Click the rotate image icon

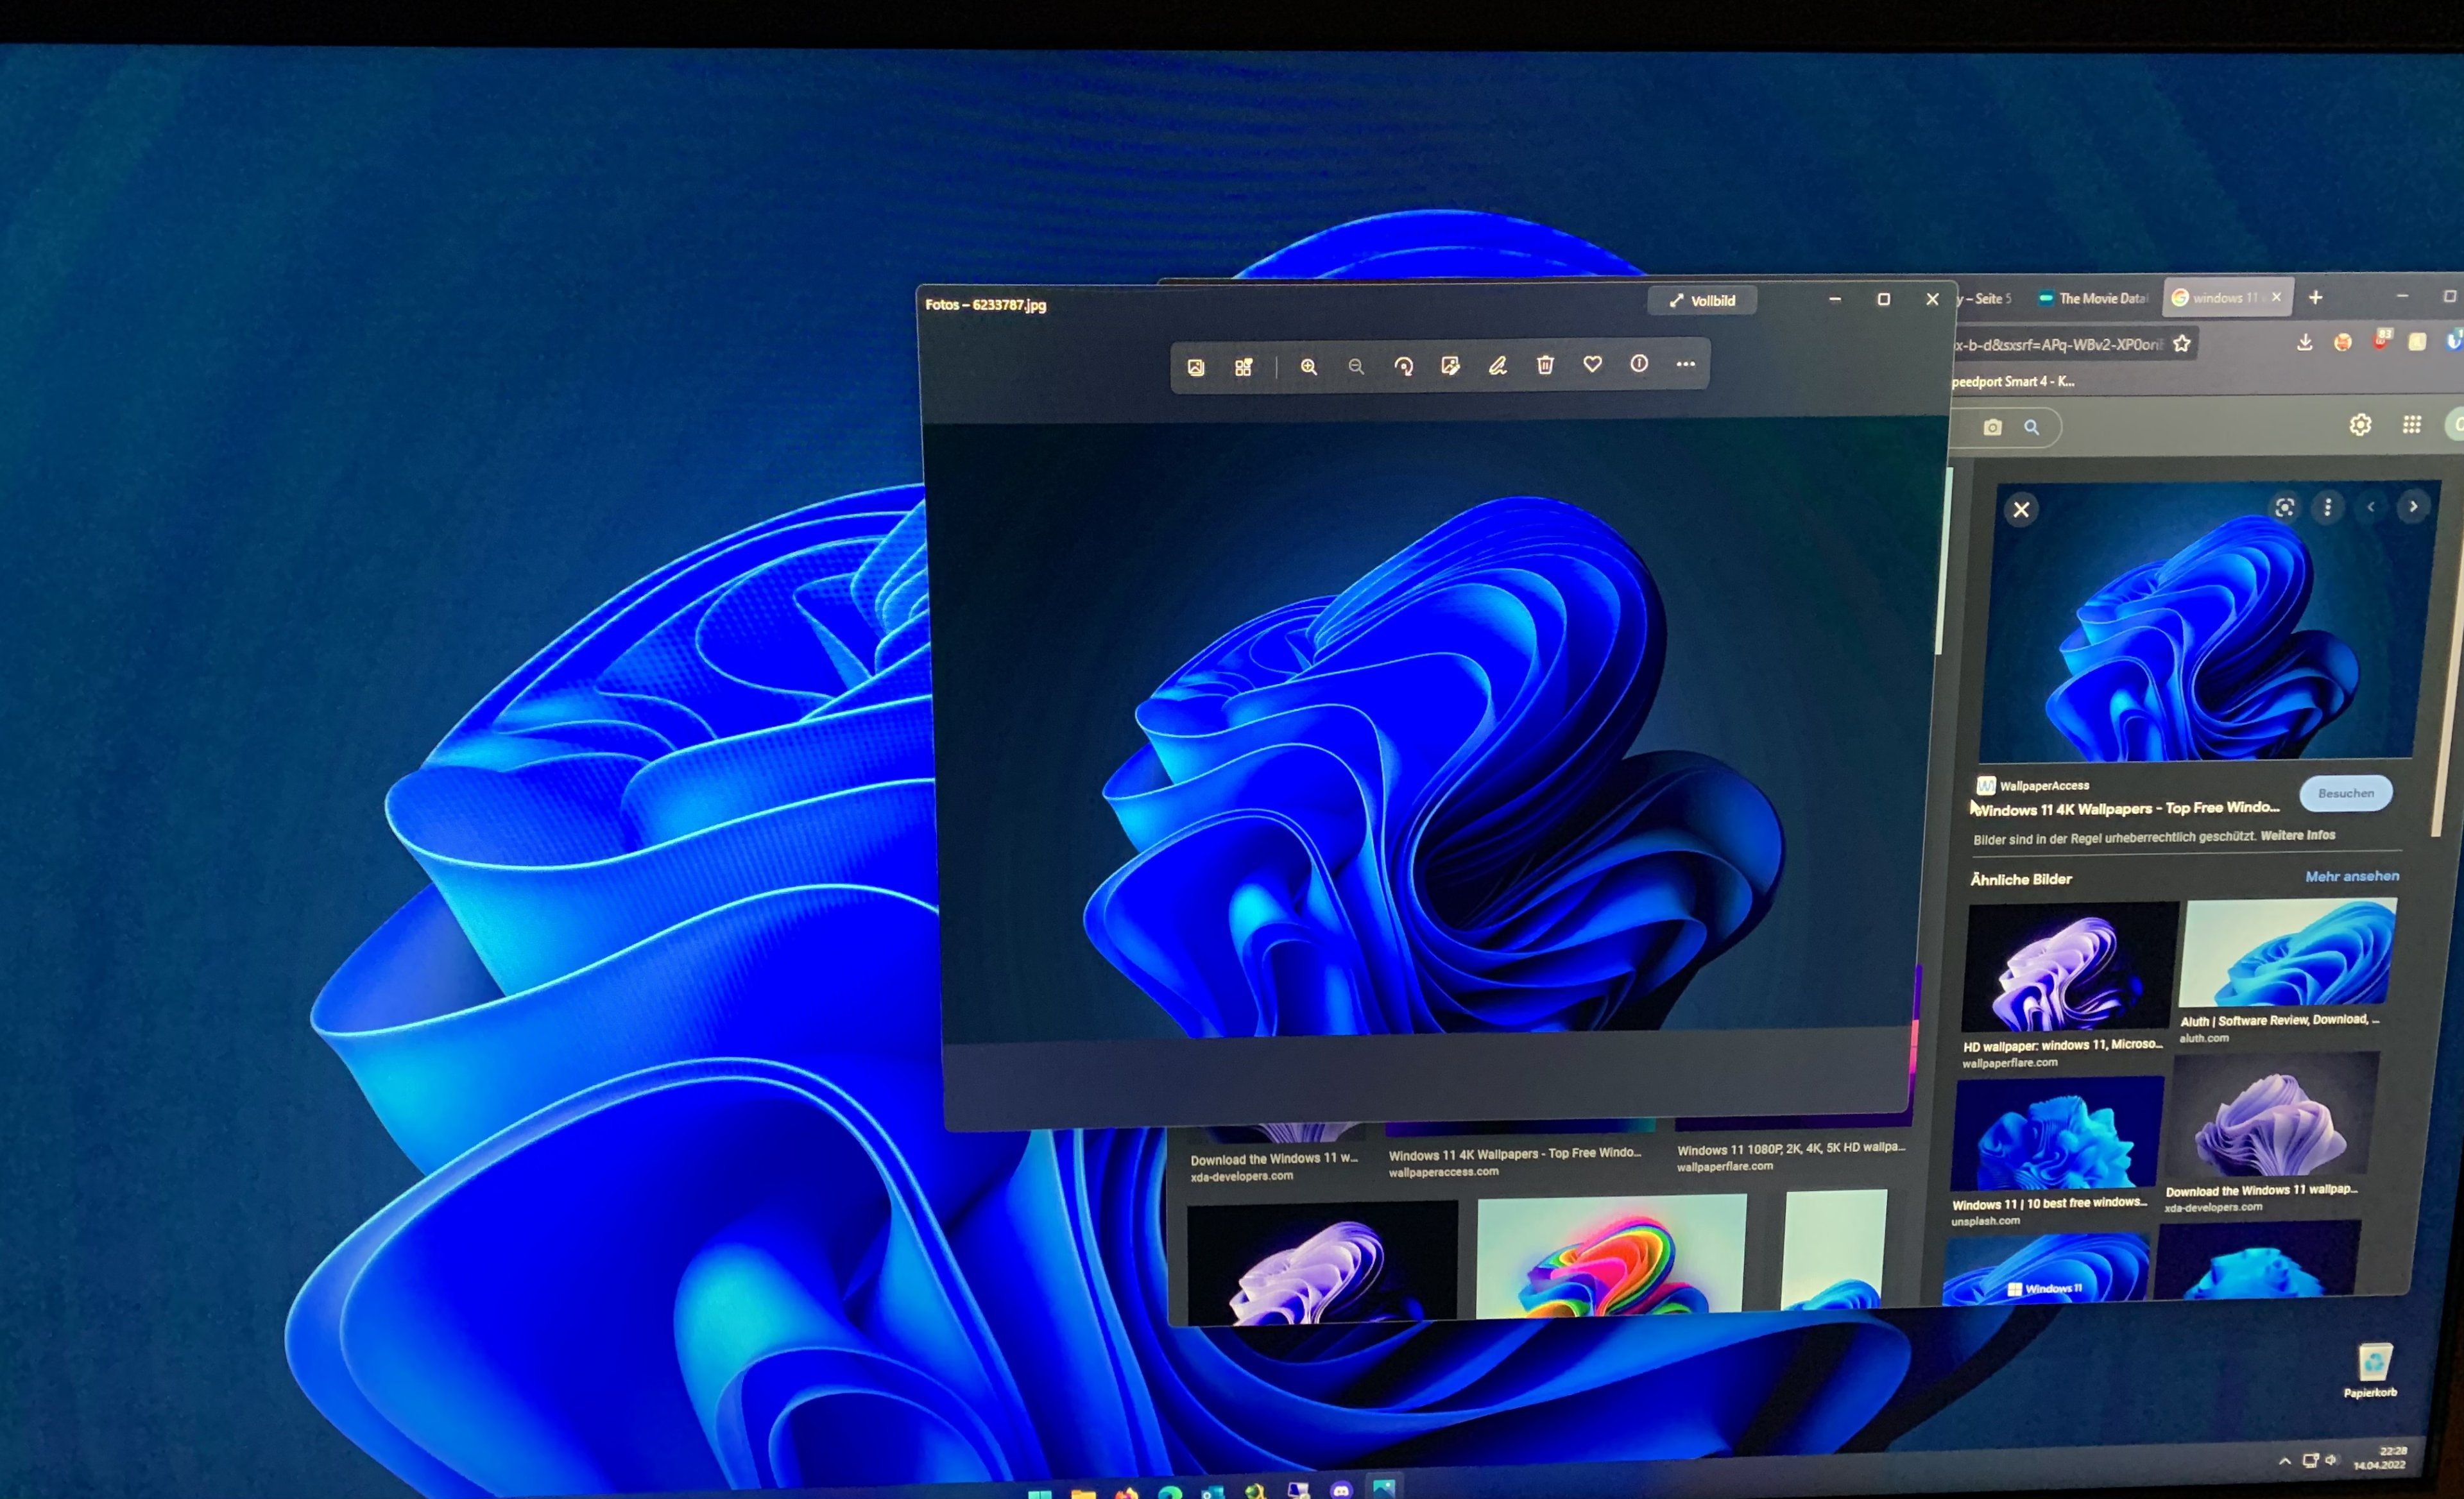coord(1403,367)
